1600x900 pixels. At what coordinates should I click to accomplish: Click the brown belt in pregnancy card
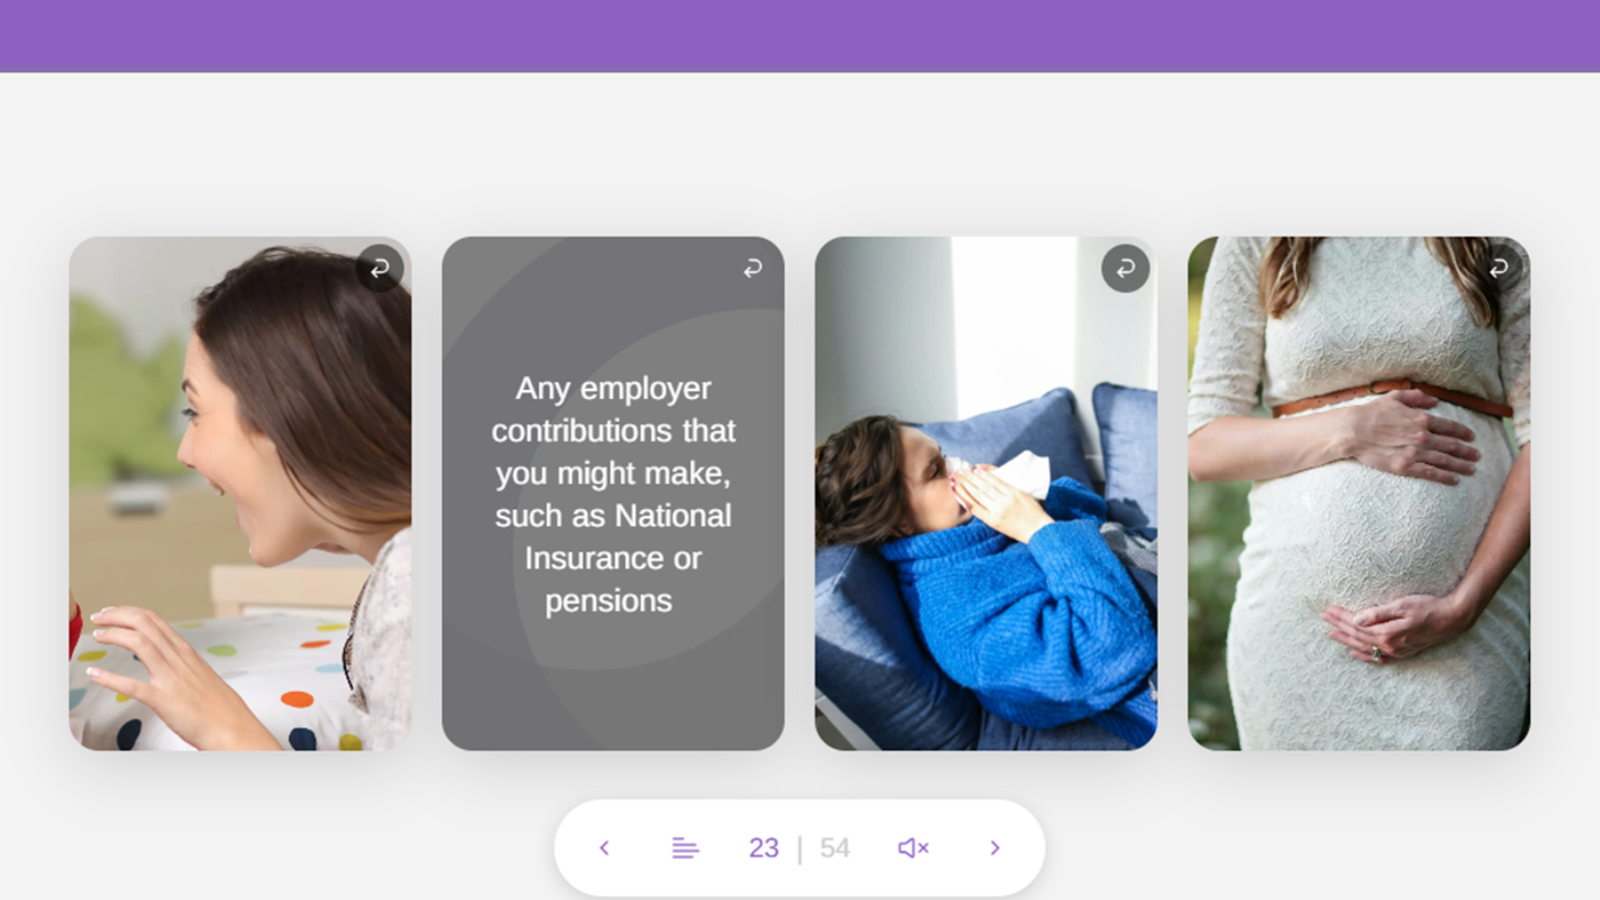pos(1390,398)
